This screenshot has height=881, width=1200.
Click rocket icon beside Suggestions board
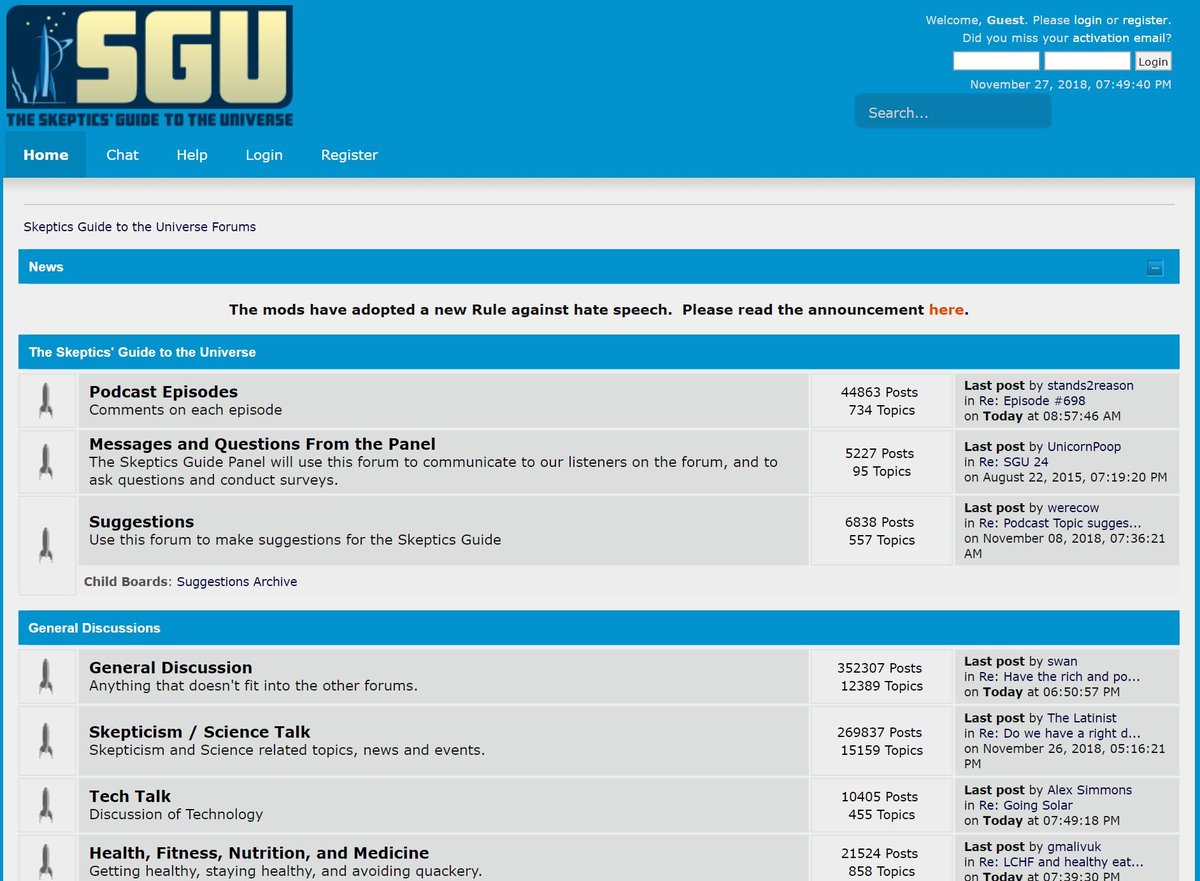tap(46, 543)
